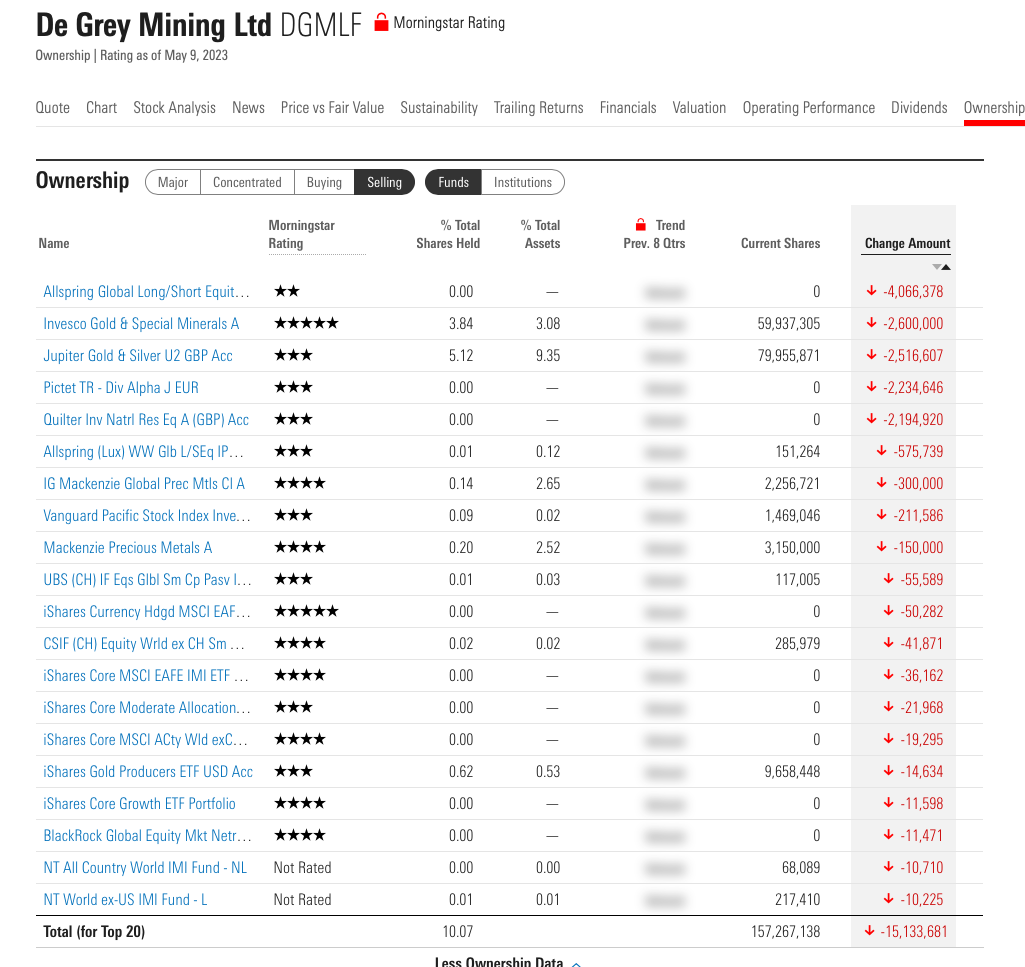Viewport: 1025px width, 967px height.
Task: Click the % Total Assets column header
Action: coord(541,234)
